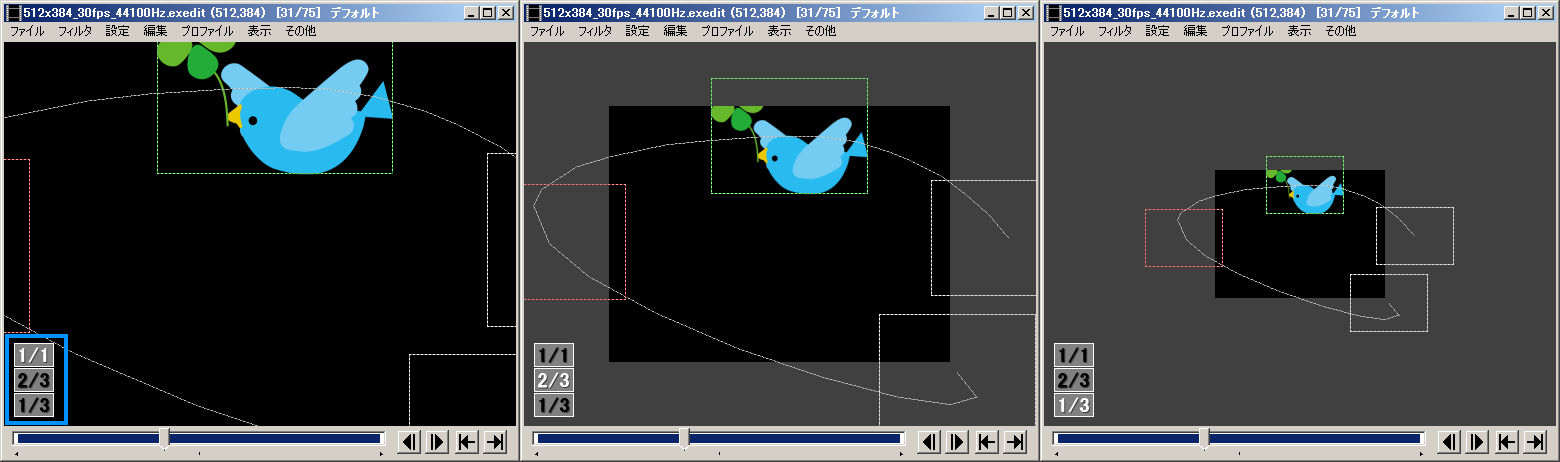Open 表示 menu in middle window
This screenshot has height=462, width=1560.
(x=780, y=31)
